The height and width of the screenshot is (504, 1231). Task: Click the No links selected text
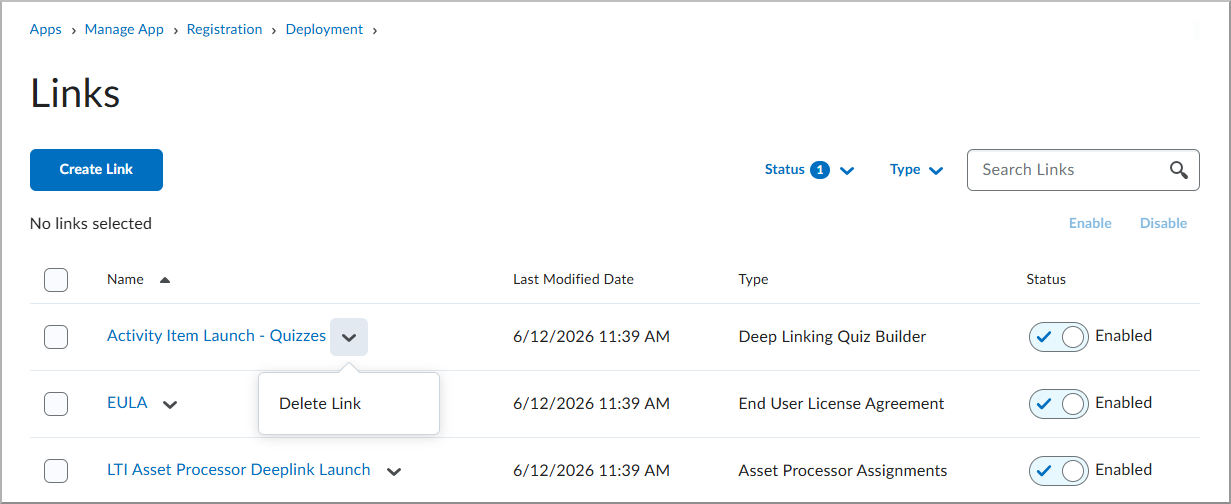point(91,223)
